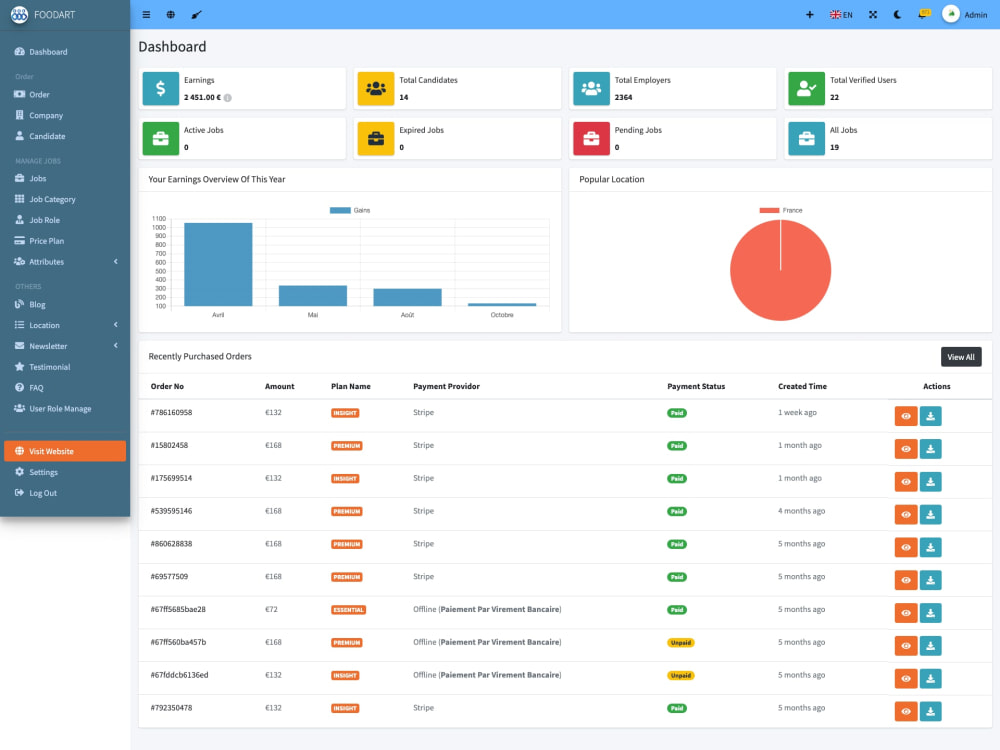
Task: Download invoice for order #67ff5685bae28
Action: pos(930,613)
